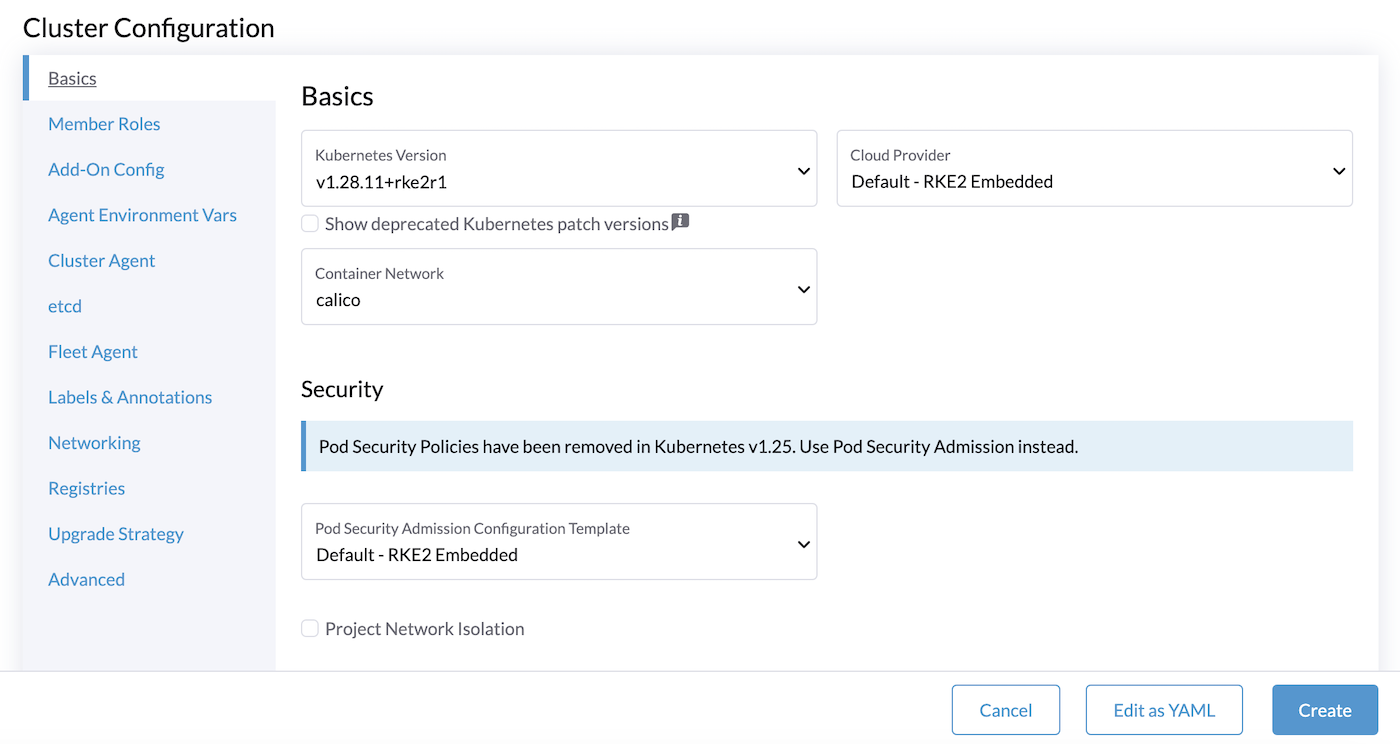1400x744 pixels.
Task: View the Upgrade Strategy options
Action: (115, 533)
